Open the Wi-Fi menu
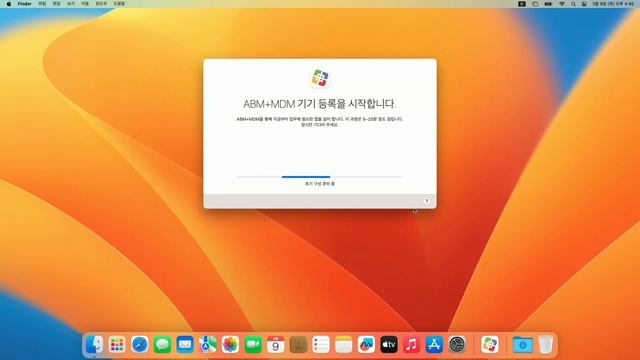Viewport: 640px width, 360px height. click(562, 4)
